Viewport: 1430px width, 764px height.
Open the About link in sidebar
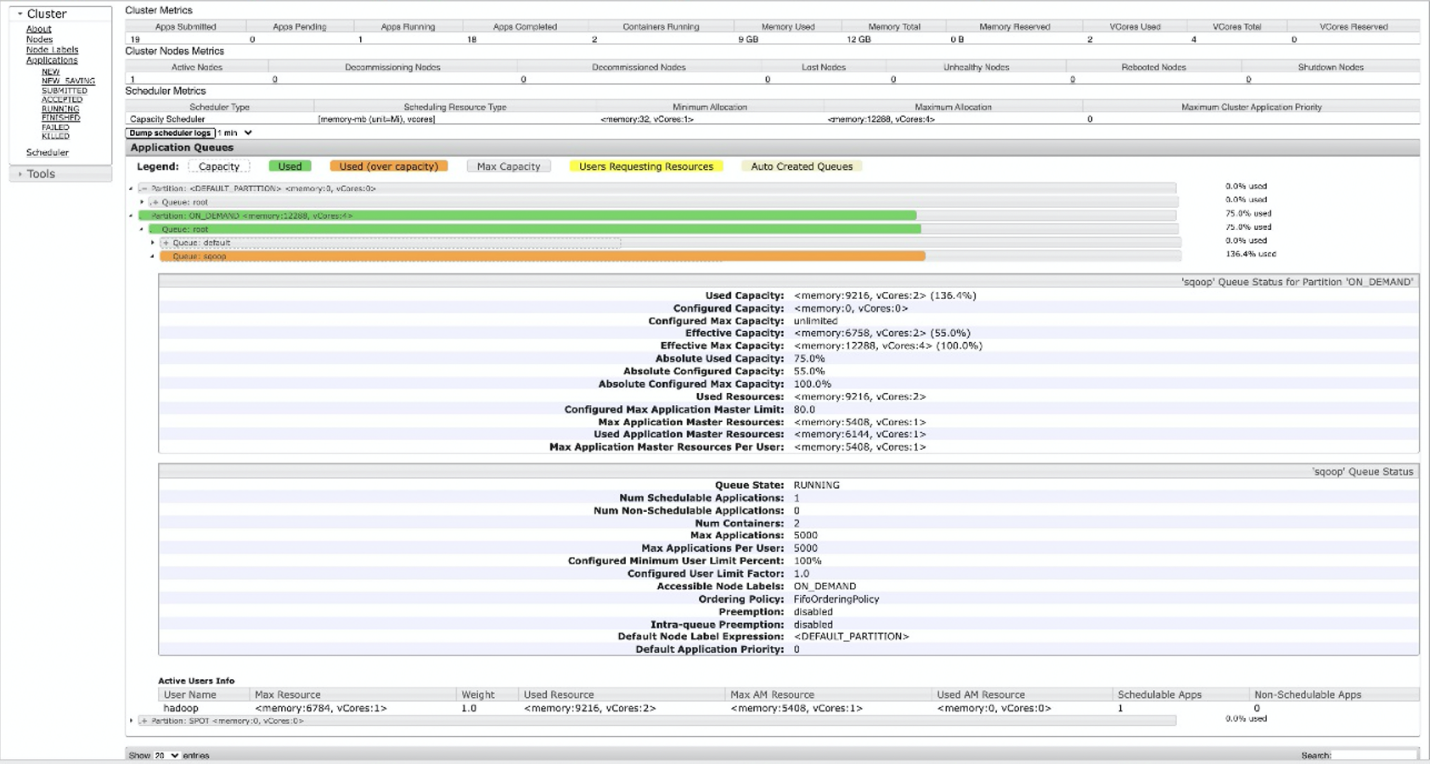[39, 29]
